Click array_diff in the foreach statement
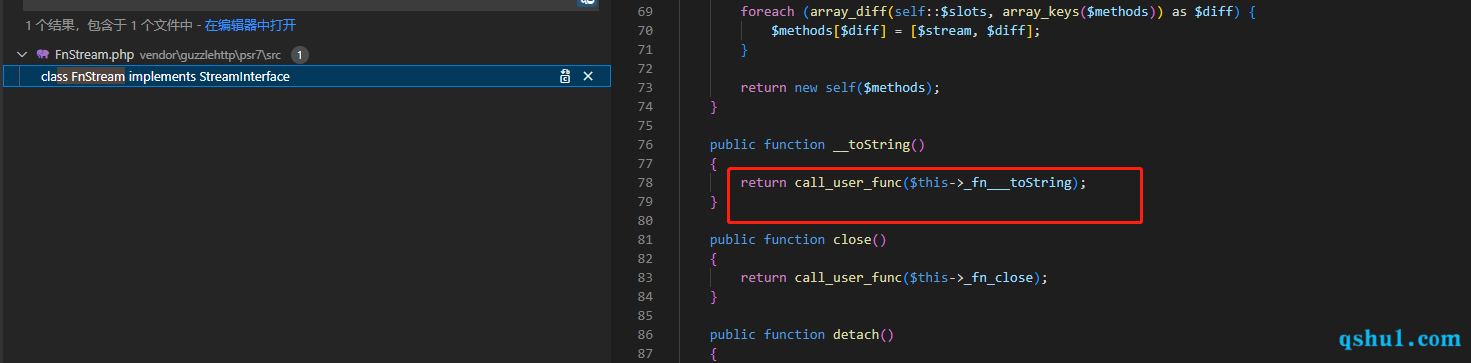Image resolution: width=1471 pixels, height=363 pixels. pos(840,11)
